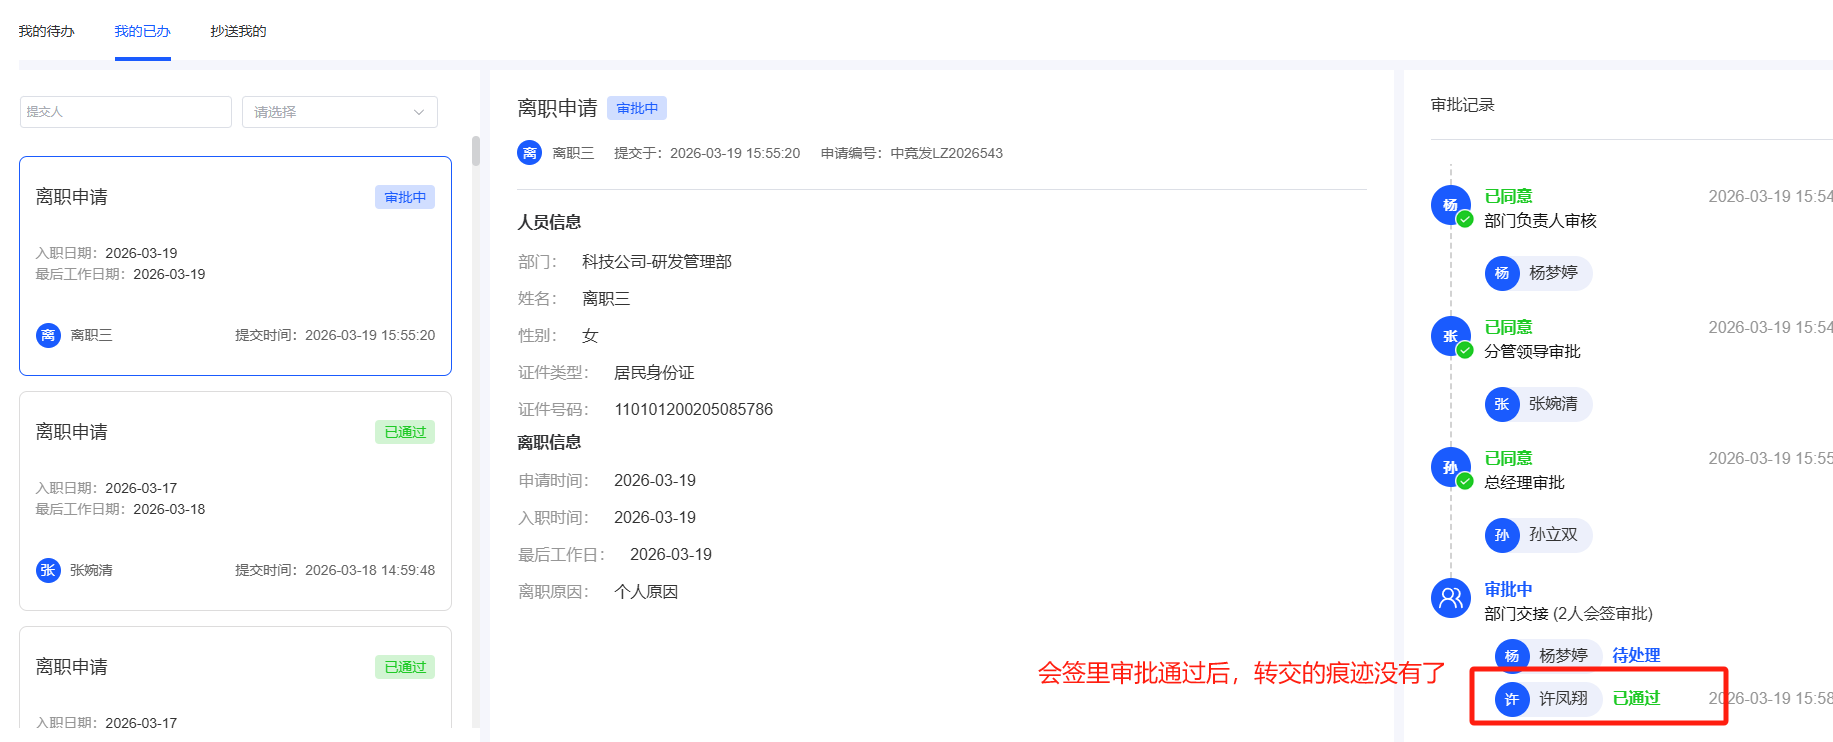Image resolution: width=1833 pixels, height=742 pixels.
Task: Click the 人员信息 section heading
Action: [x=549, y=222]
